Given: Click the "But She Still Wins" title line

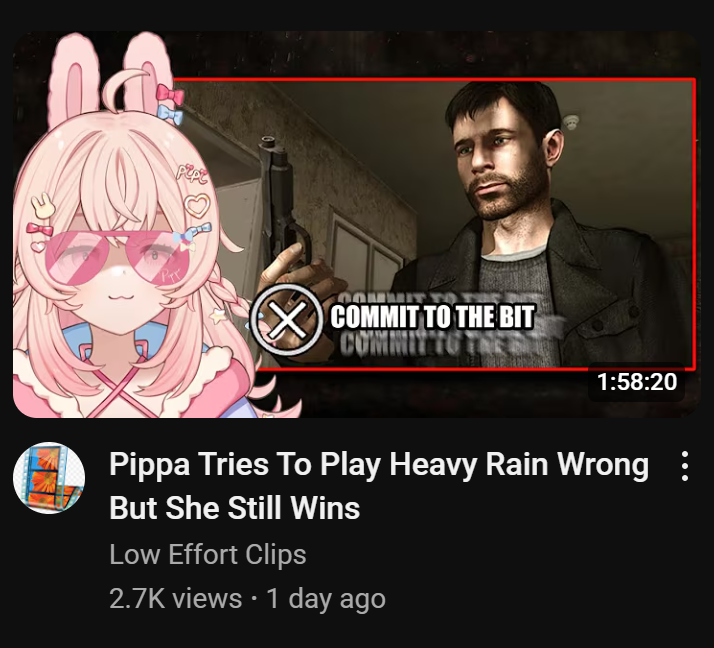Looking at the screenshot, I should pos(235,507).
